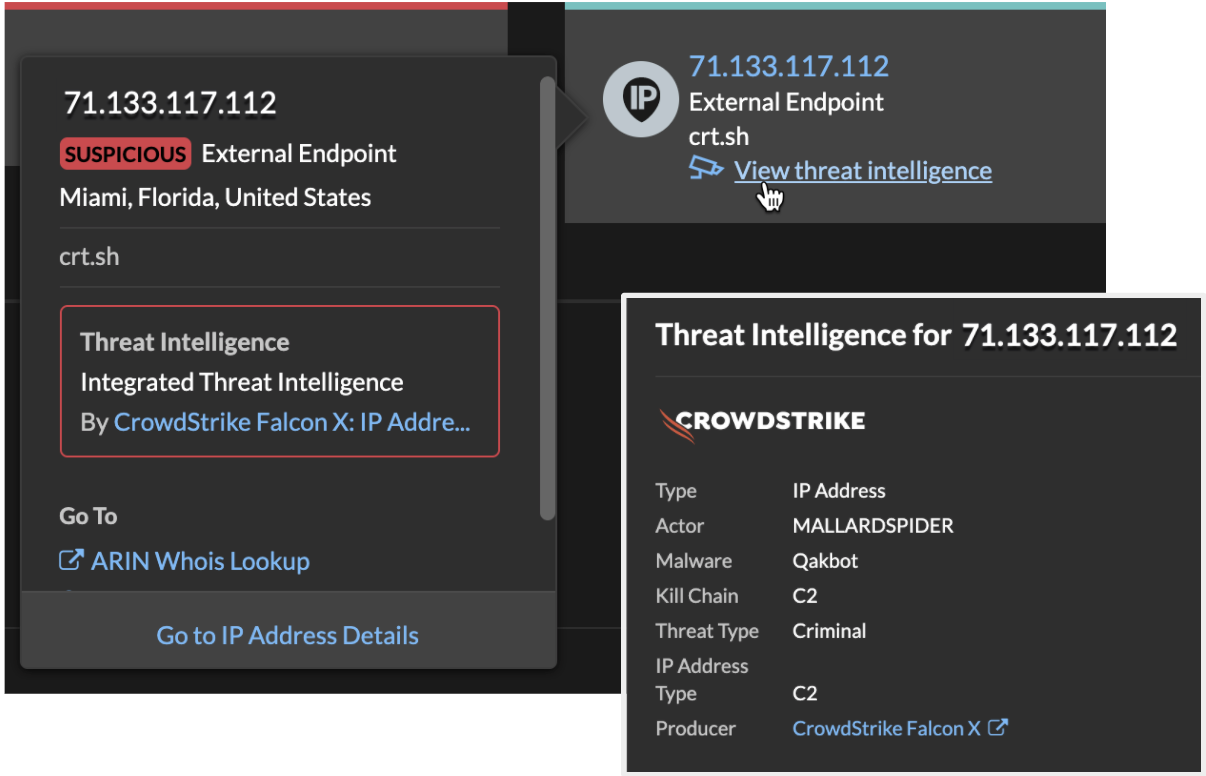The image size is (1206, 776).
Task: Click the popup's vertical scrollbar
Action: tap(547, 298)
